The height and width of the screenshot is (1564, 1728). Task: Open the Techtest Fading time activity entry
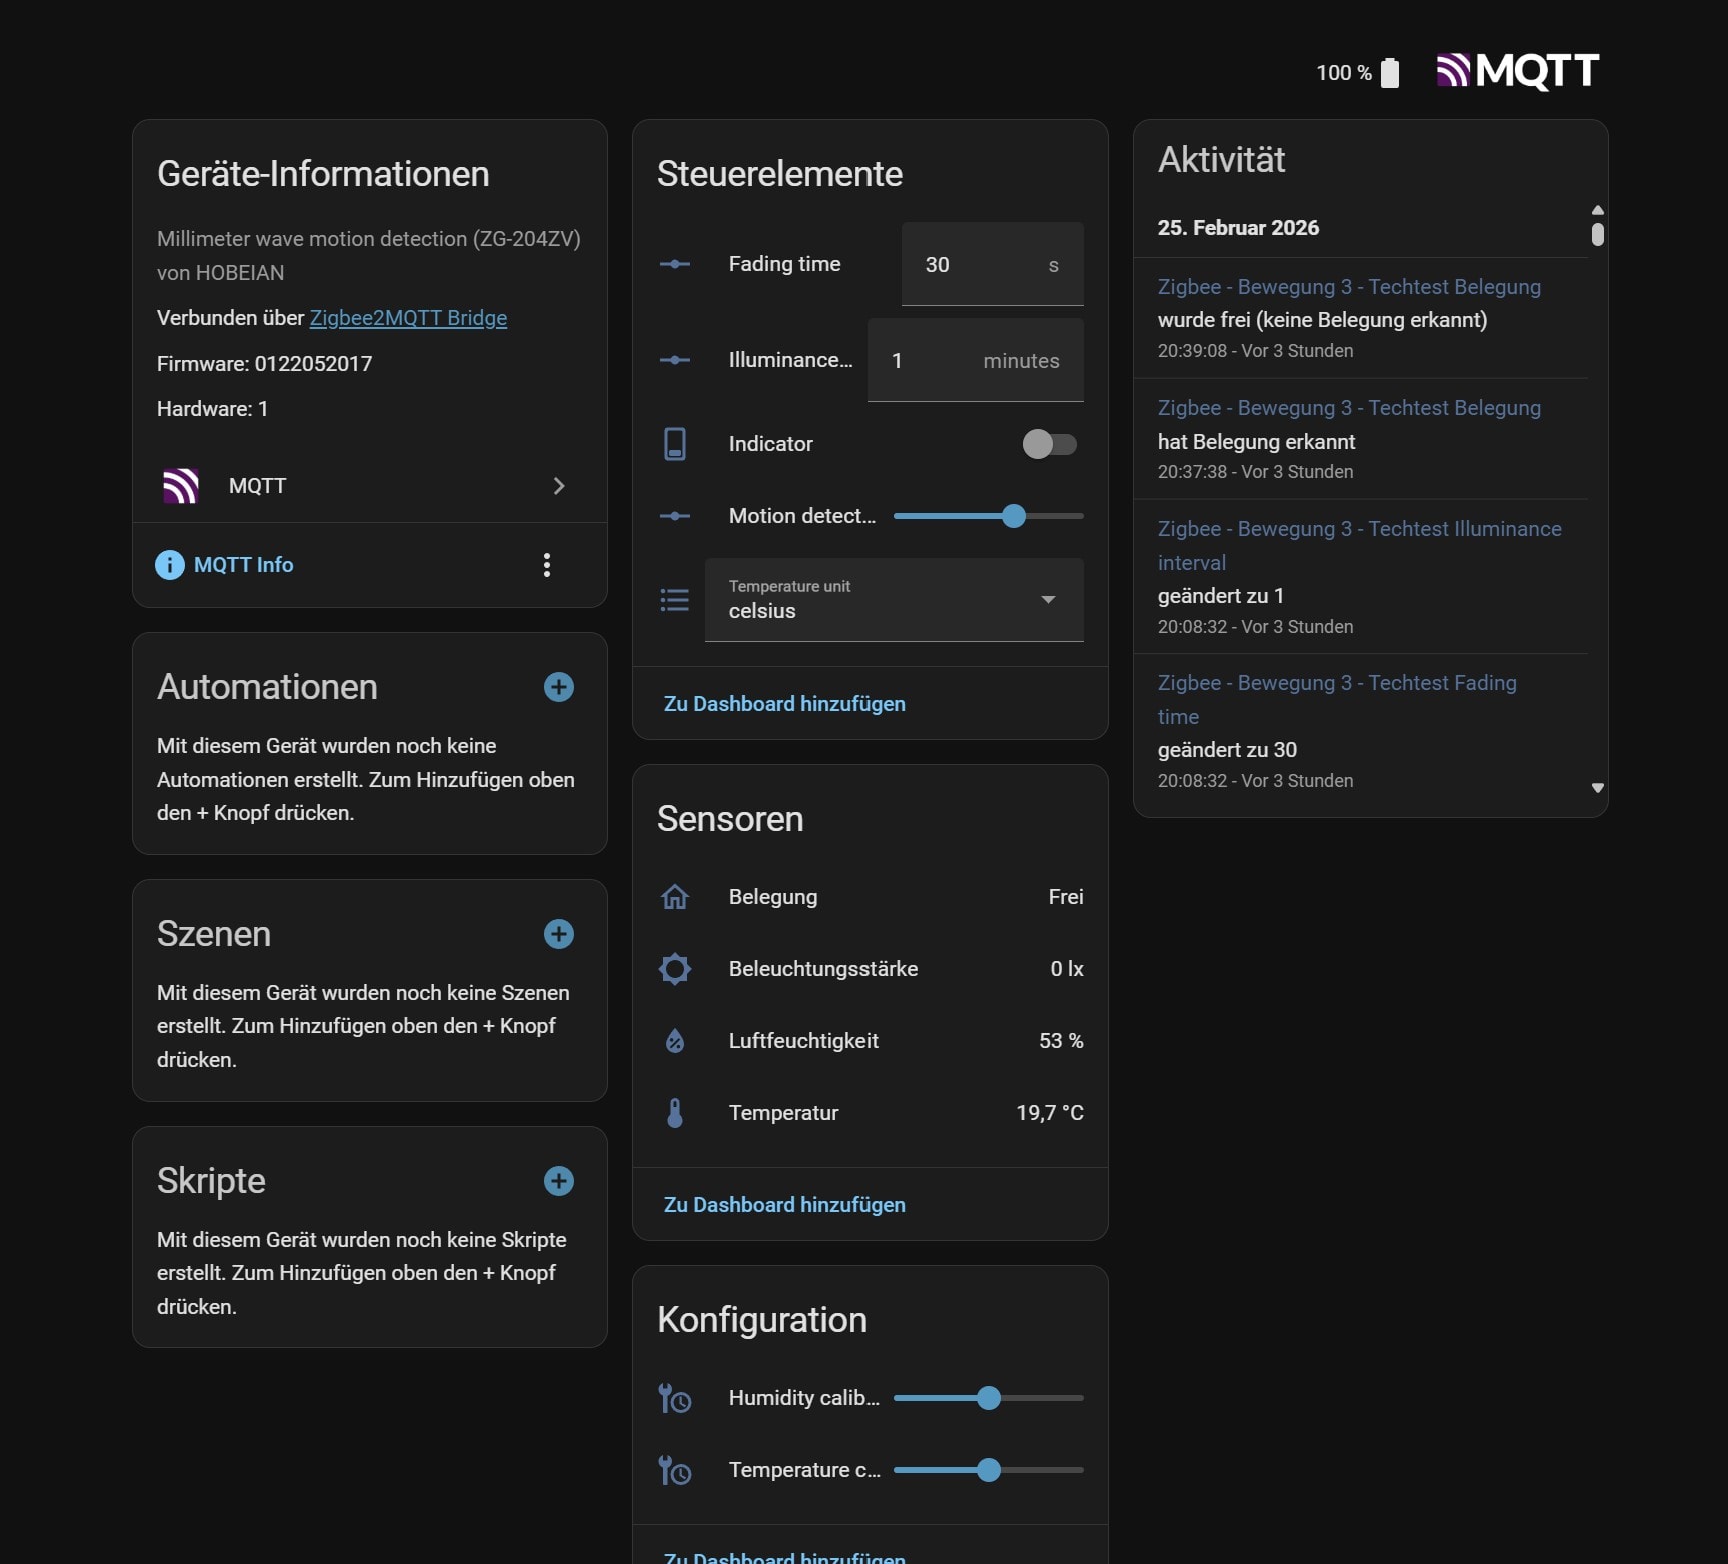click(1336, 699)
